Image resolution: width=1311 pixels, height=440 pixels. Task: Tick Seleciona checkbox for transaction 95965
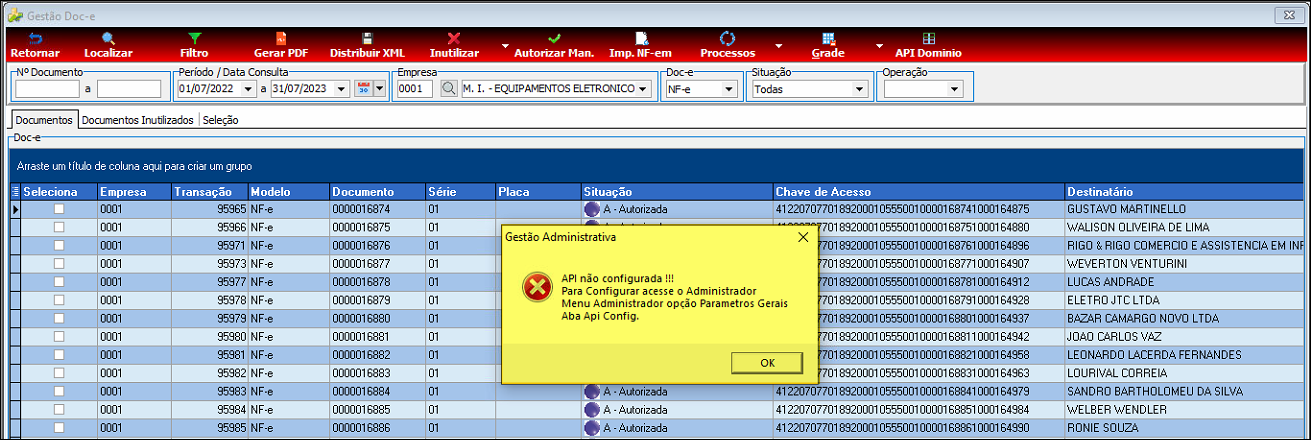(58, 209)
